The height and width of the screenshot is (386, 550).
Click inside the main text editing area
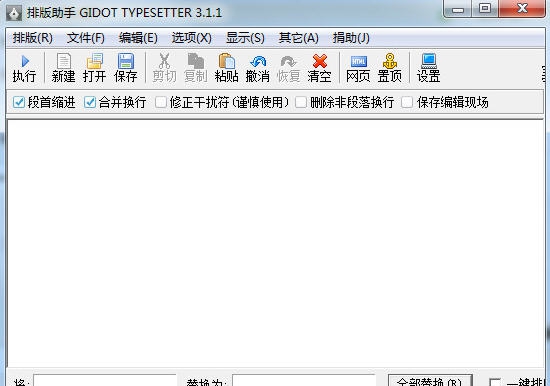275,244
